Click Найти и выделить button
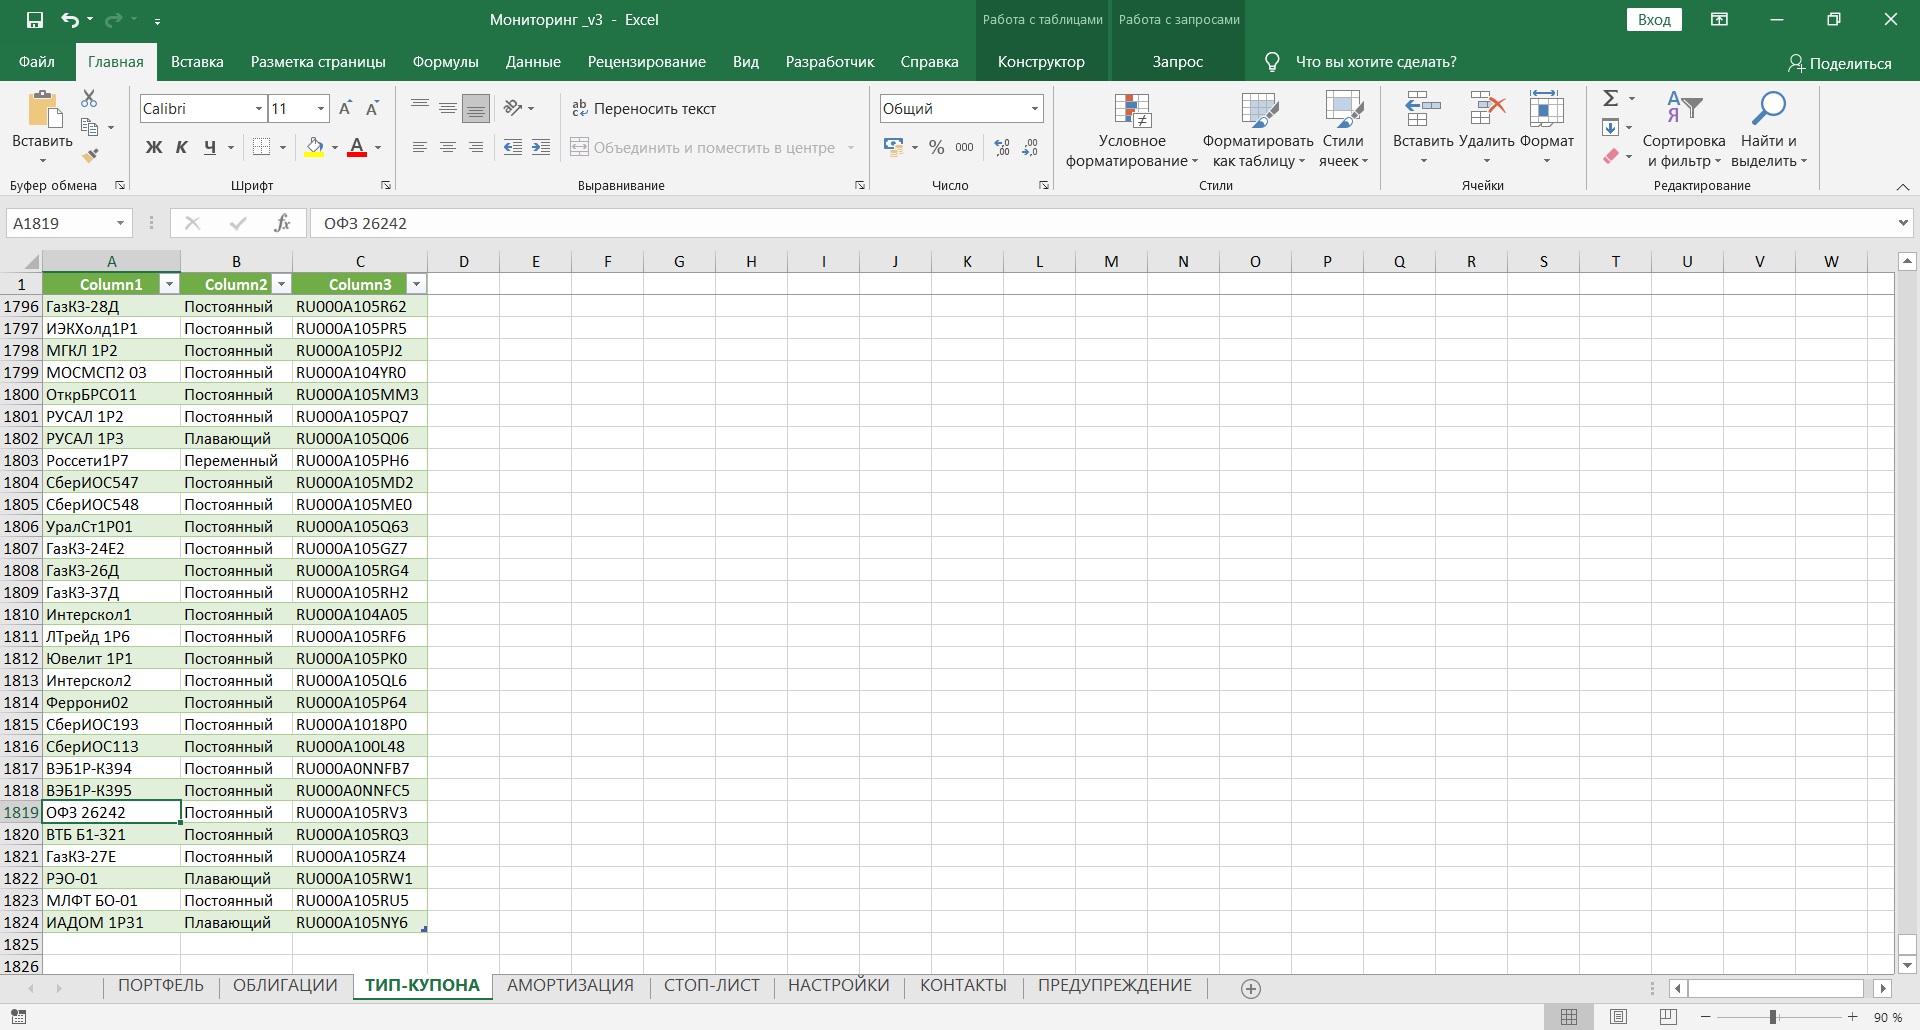 click(x=1769, y=130)
